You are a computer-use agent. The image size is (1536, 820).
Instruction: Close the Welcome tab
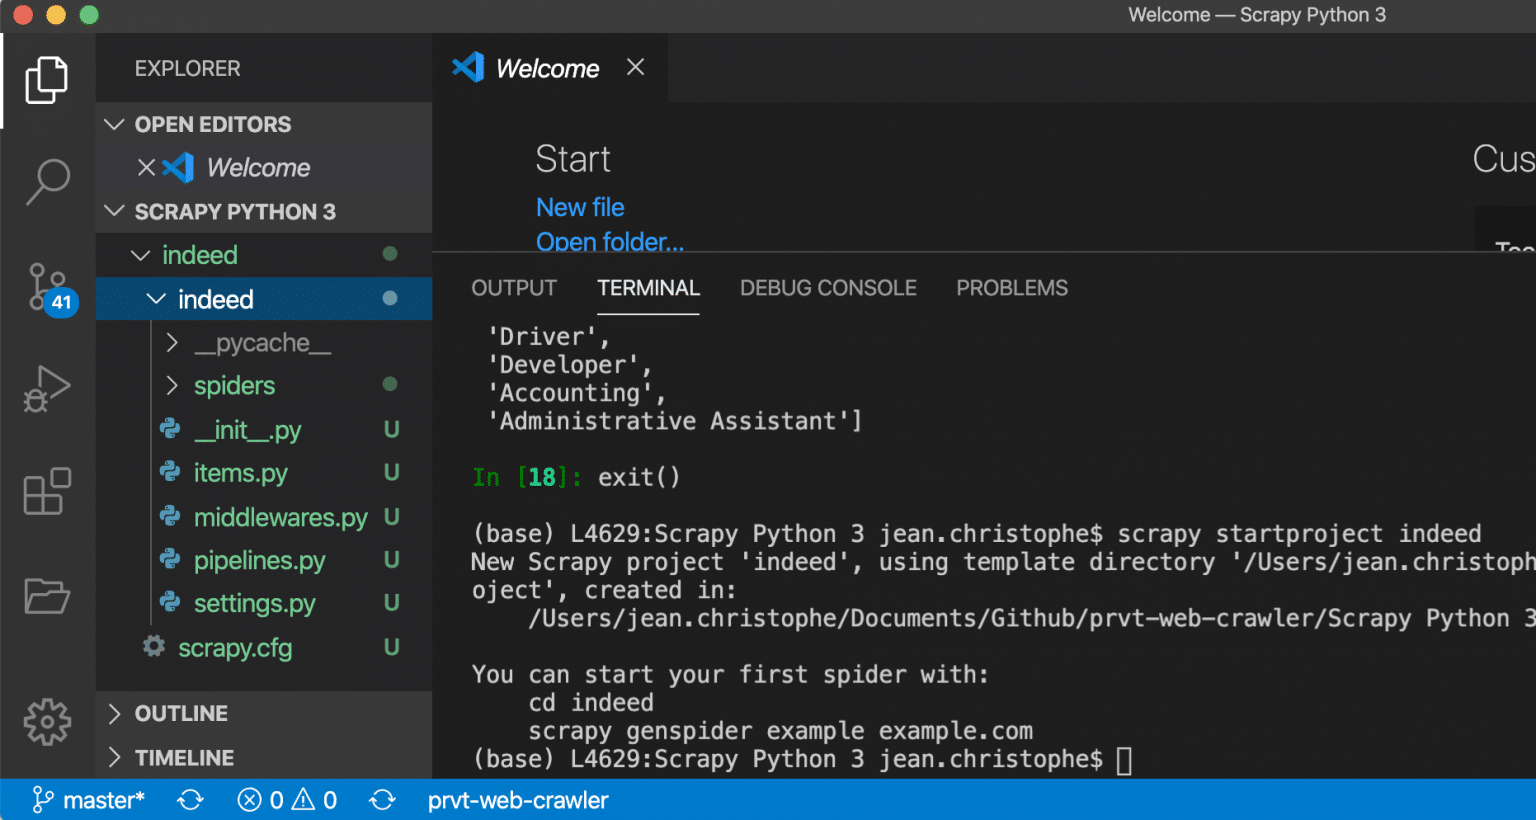coord(635,67)
